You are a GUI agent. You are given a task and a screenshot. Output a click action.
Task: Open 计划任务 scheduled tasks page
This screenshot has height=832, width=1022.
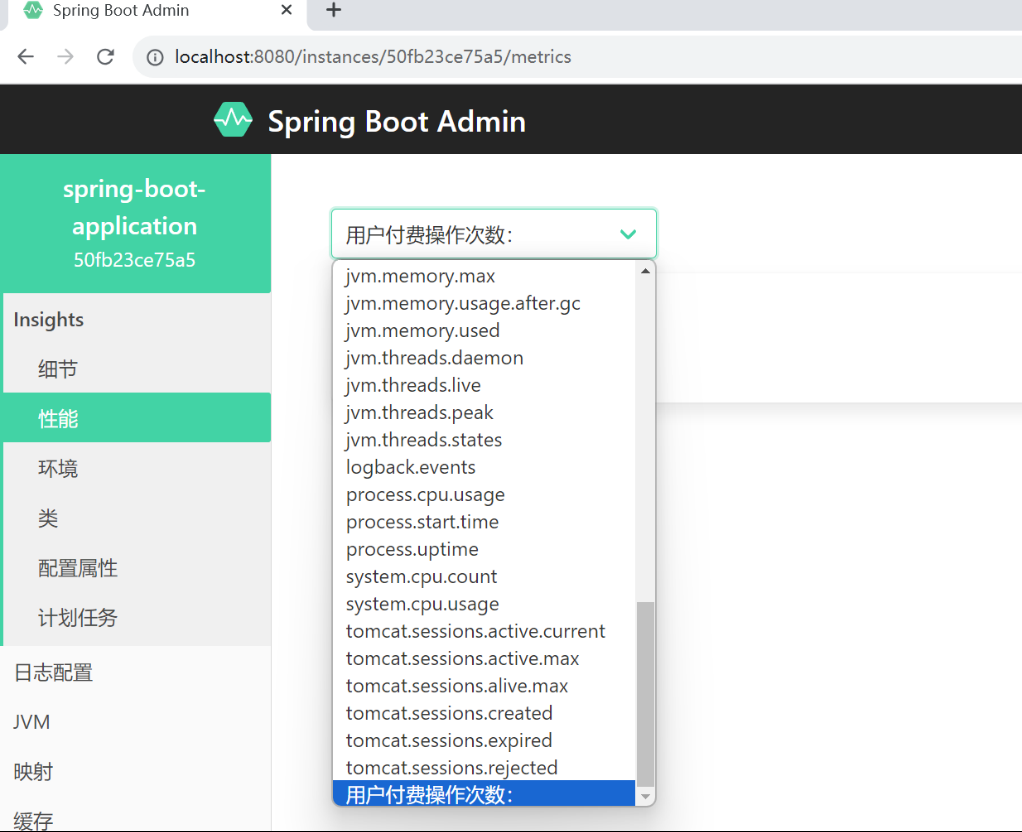click(x=78, y=617)
